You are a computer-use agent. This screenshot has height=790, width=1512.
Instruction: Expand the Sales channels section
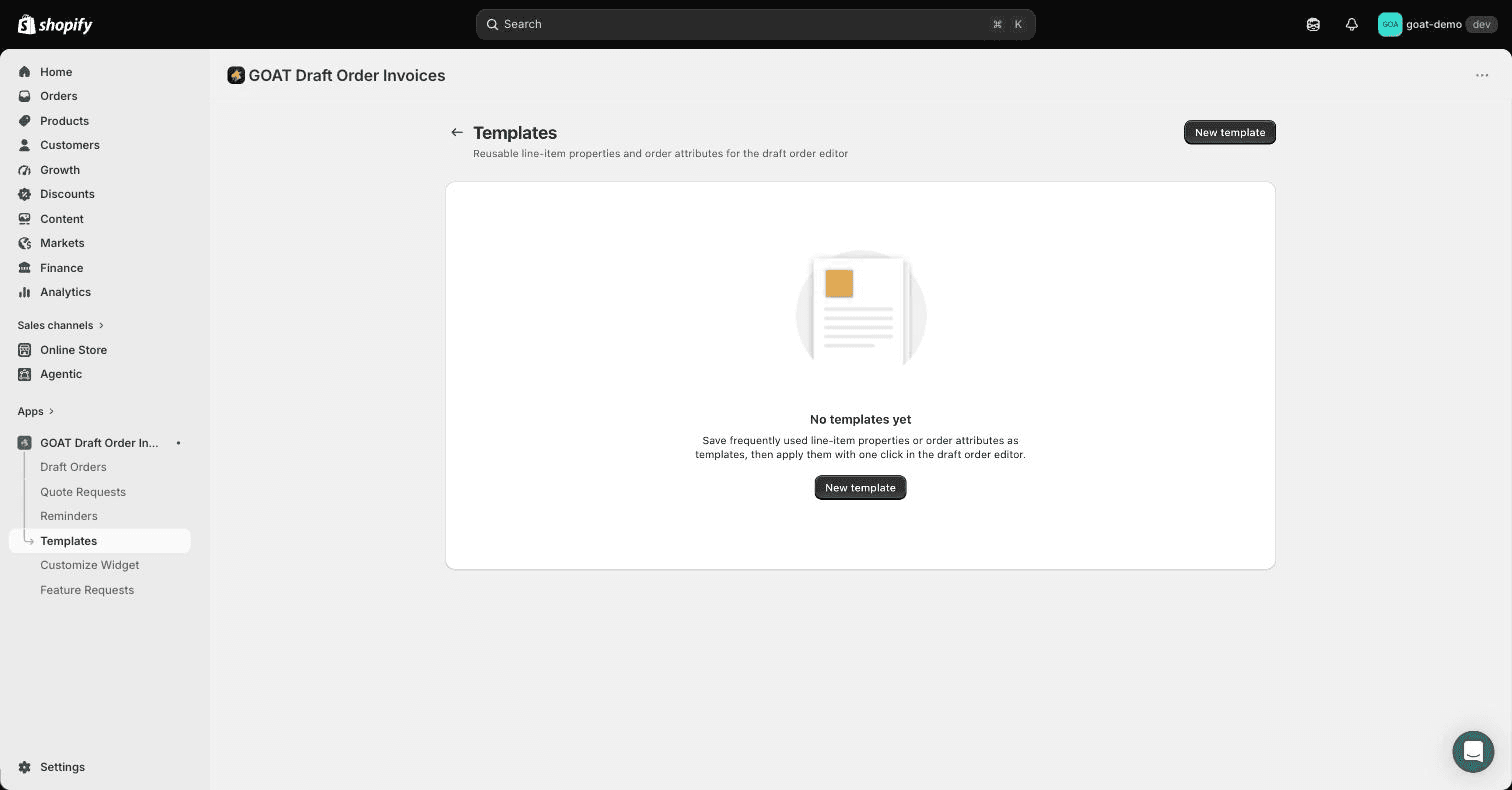pos(60,325)
